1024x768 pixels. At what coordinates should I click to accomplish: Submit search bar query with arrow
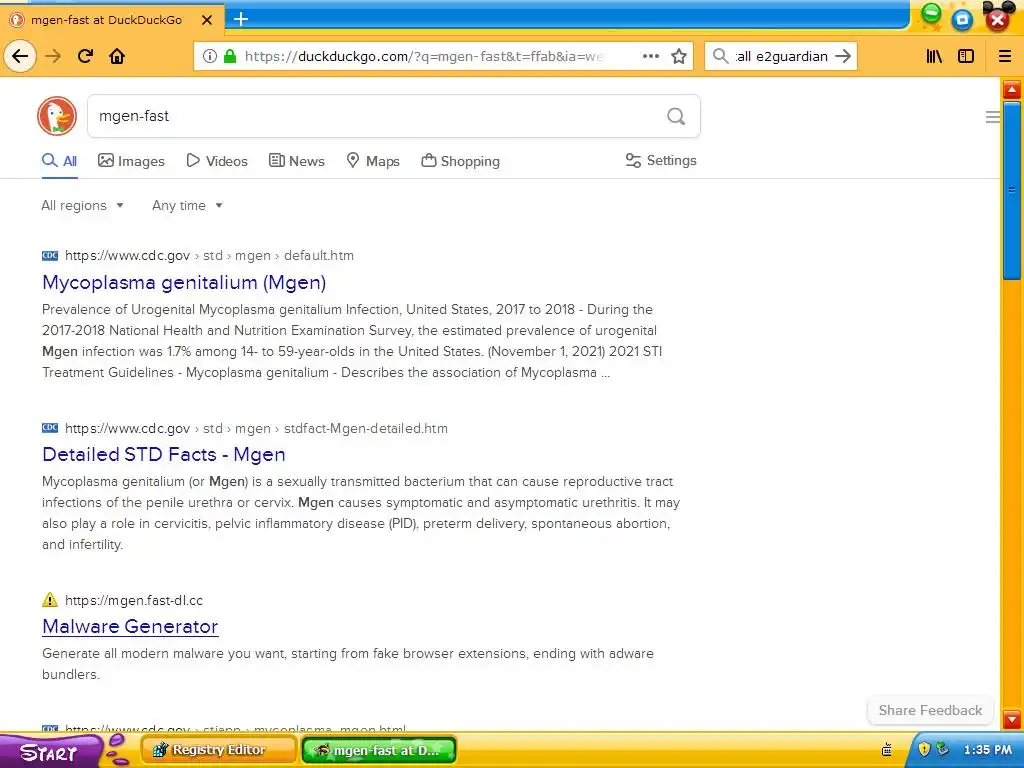(x=843, y=56)
